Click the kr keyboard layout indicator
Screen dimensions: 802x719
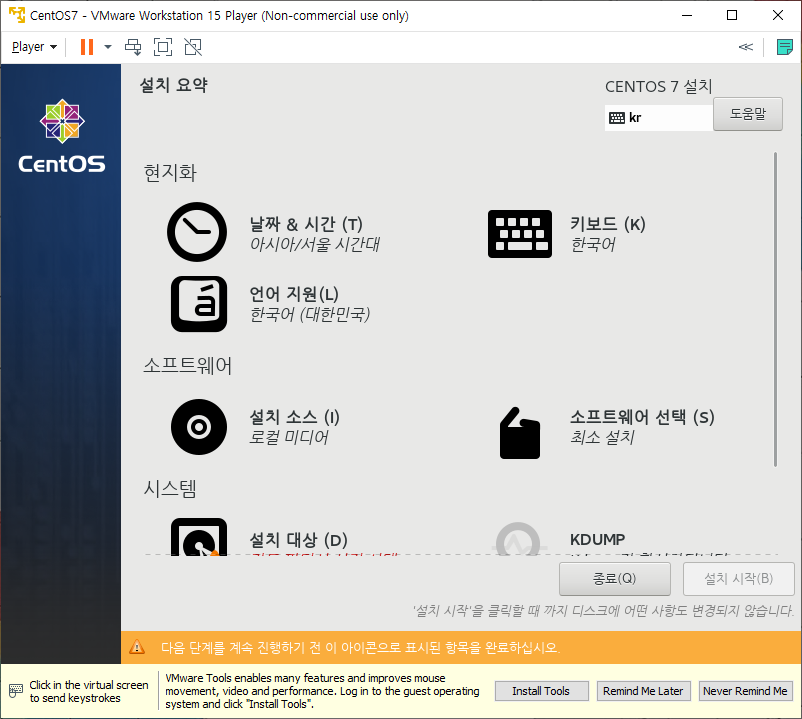click(x=659, y=118)
